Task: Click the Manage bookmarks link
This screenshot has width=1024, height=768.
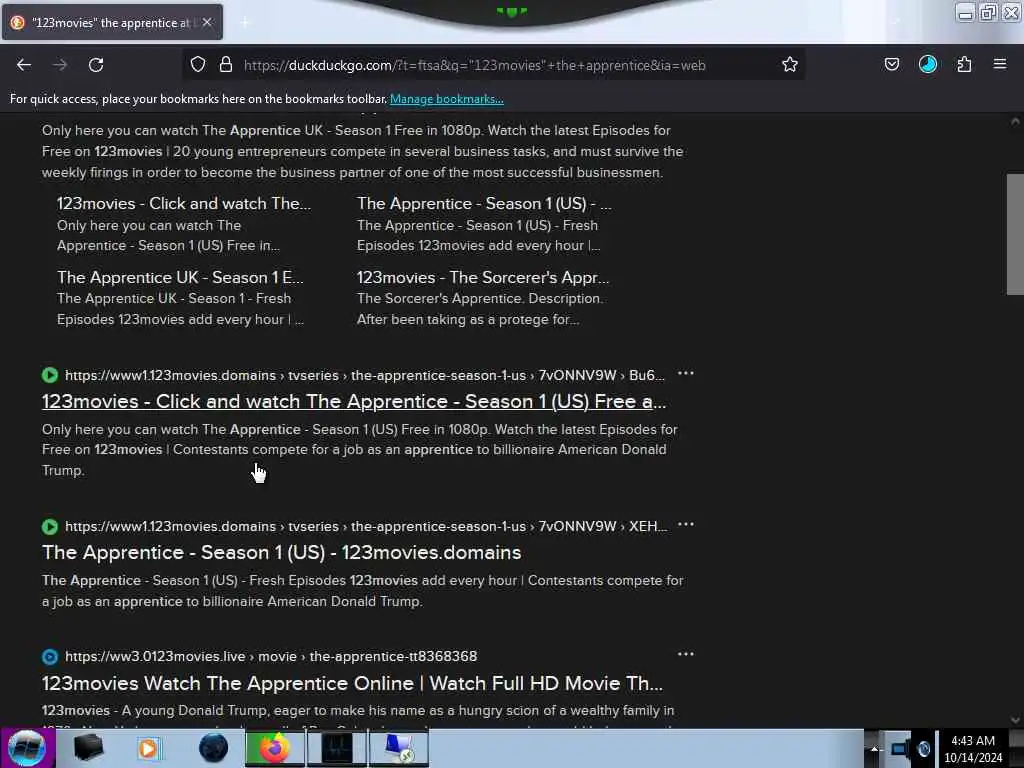Action: tap(447, 99)
